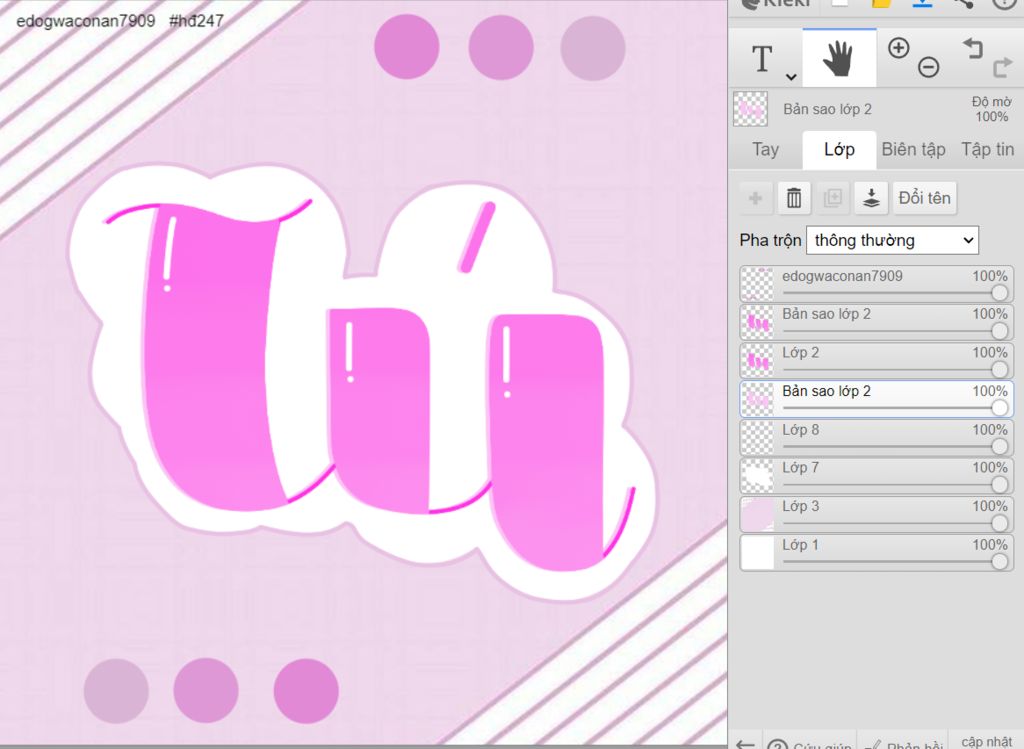Open the Pha trộn blend mode dropdown
Image resolution: width=1024 pixels, height=749 pixels.
click(x=892, y=240)
